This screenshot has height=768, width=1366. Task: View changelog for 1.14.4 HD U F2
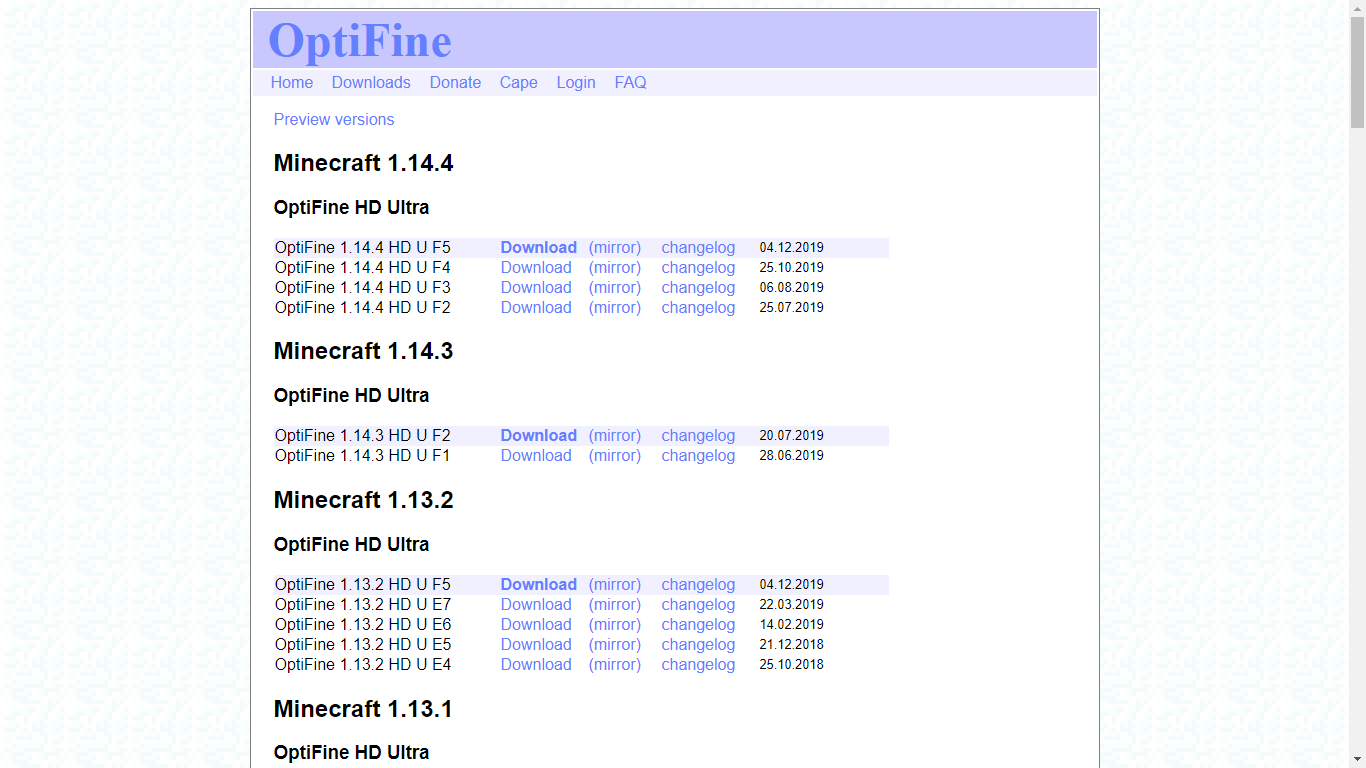click(x=698, y=308)
